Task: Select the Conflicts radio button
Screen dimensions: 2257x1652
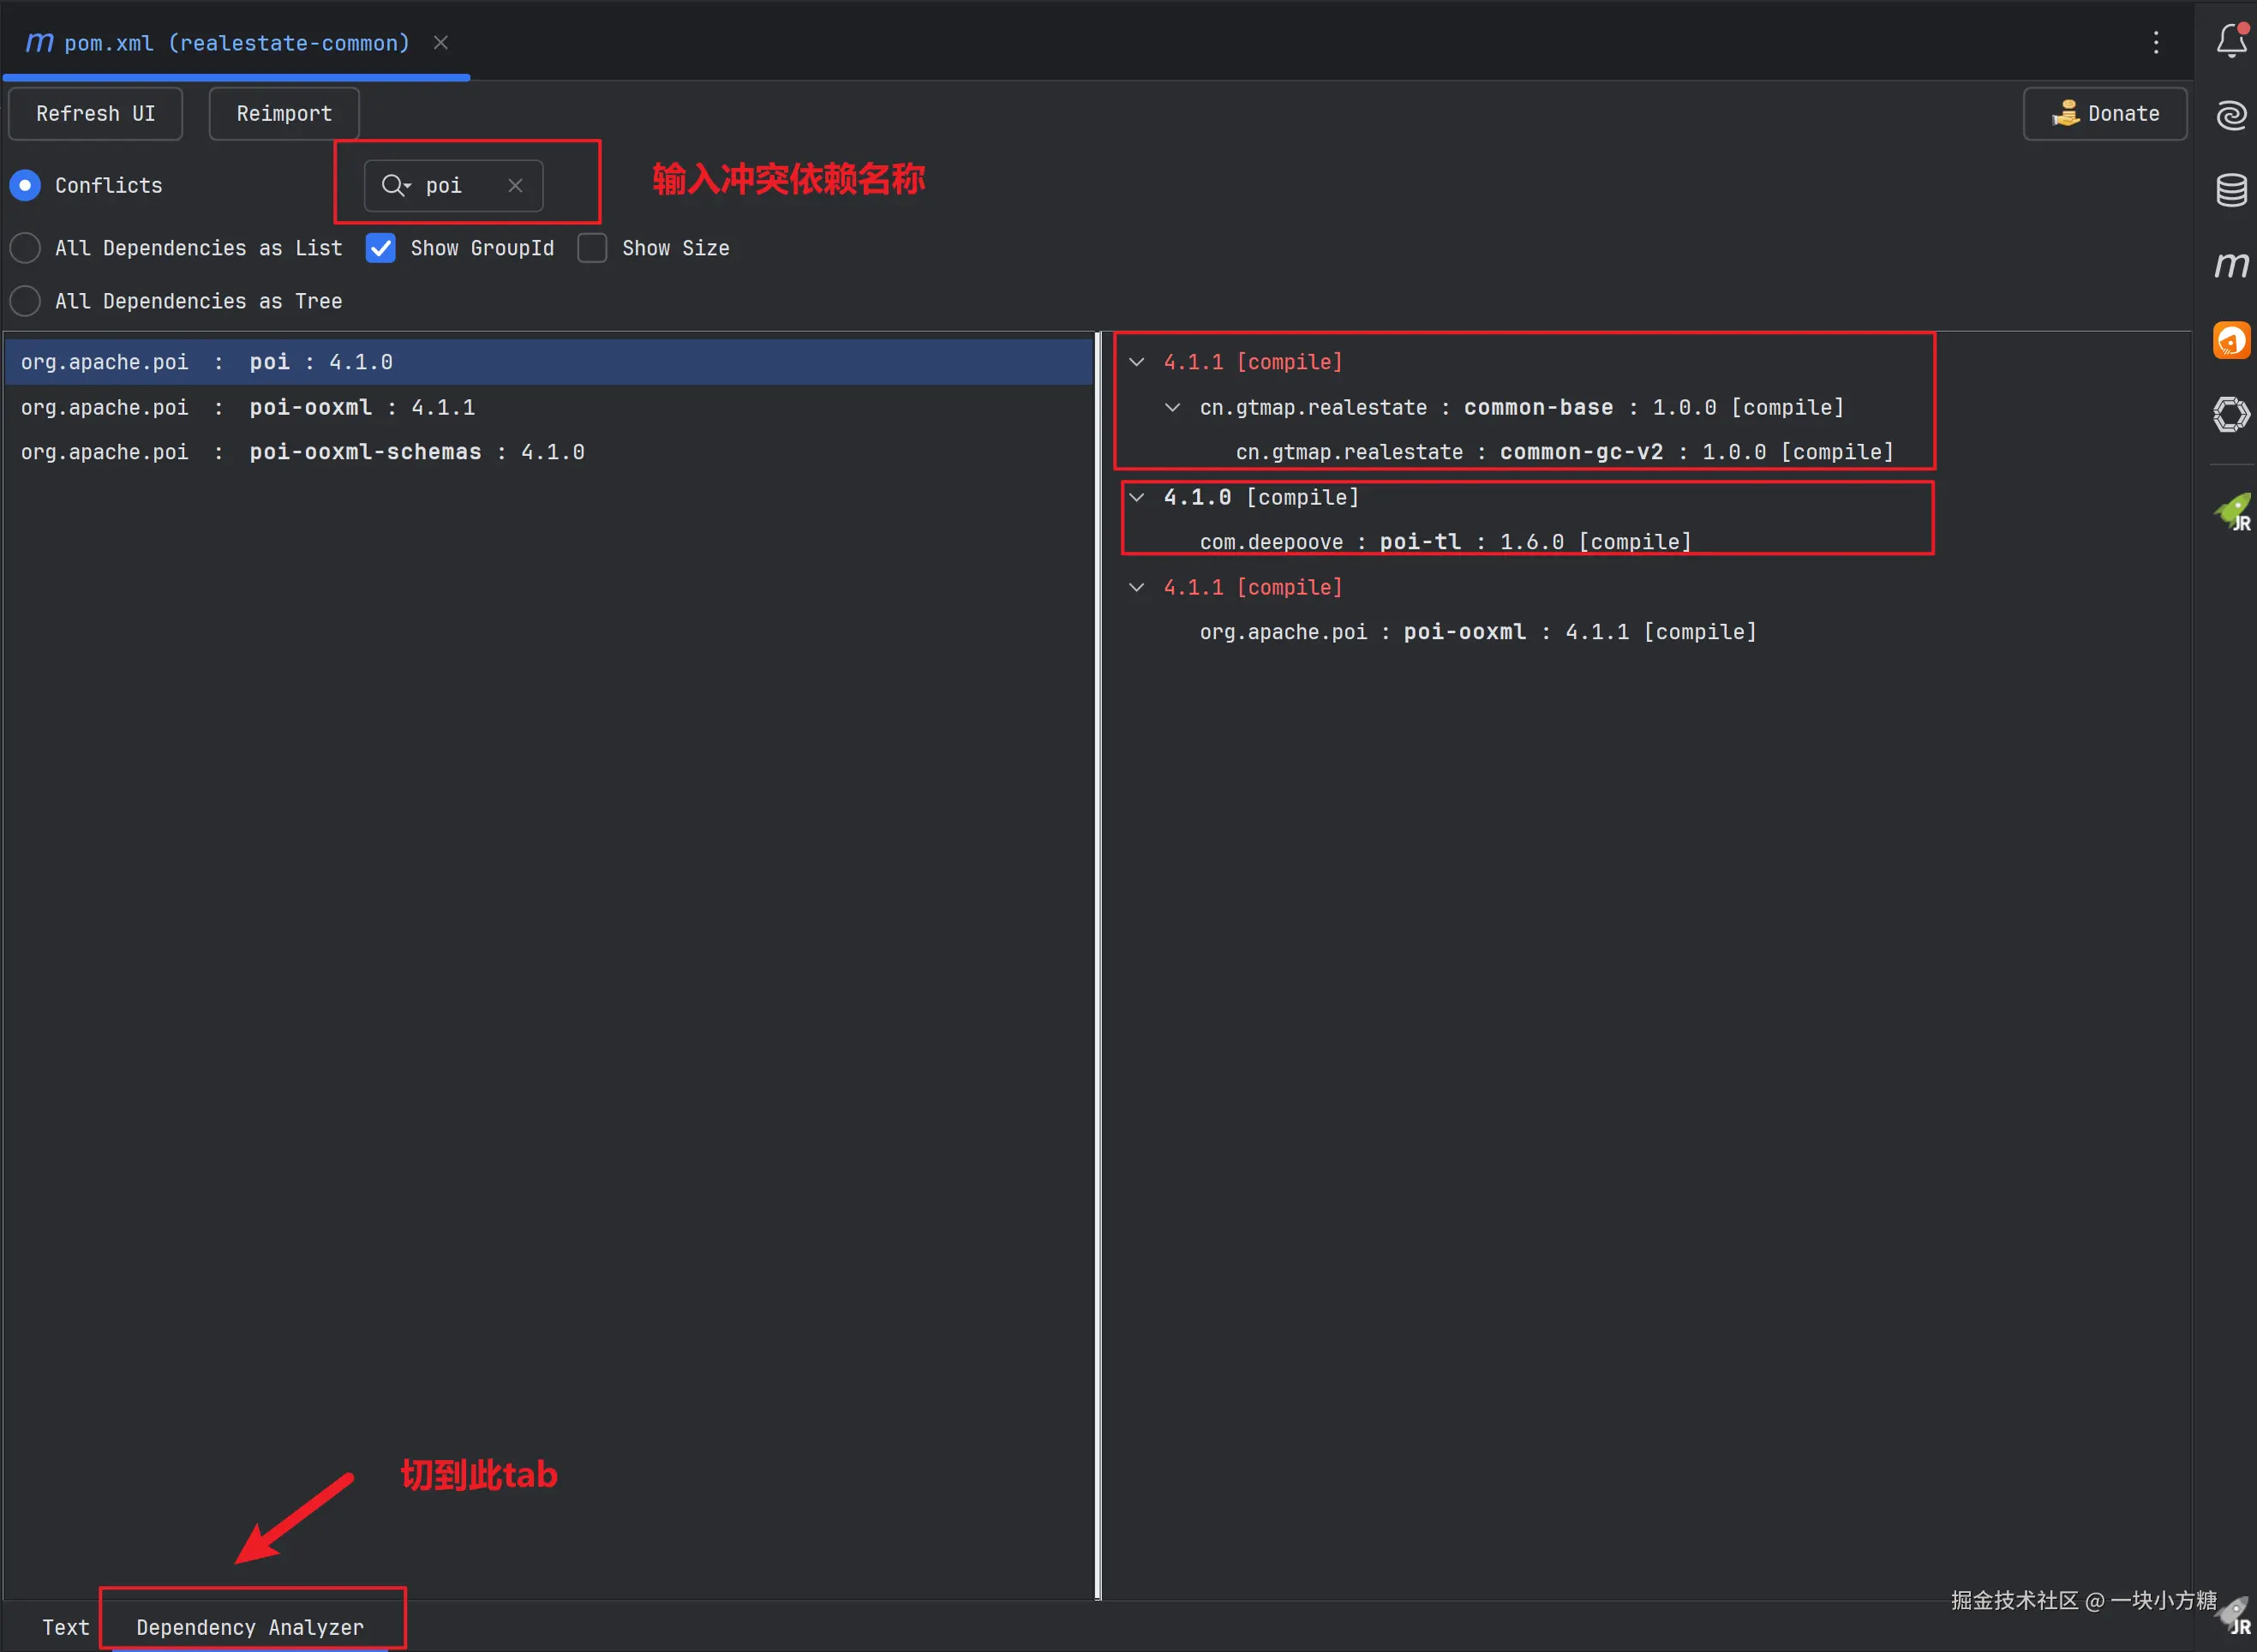Action: point(25,186)
